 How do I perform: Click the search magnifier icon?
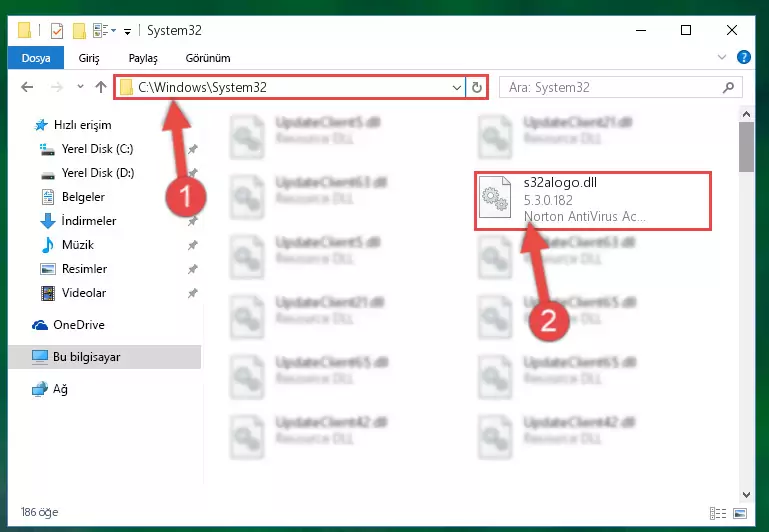coord(729,87)
